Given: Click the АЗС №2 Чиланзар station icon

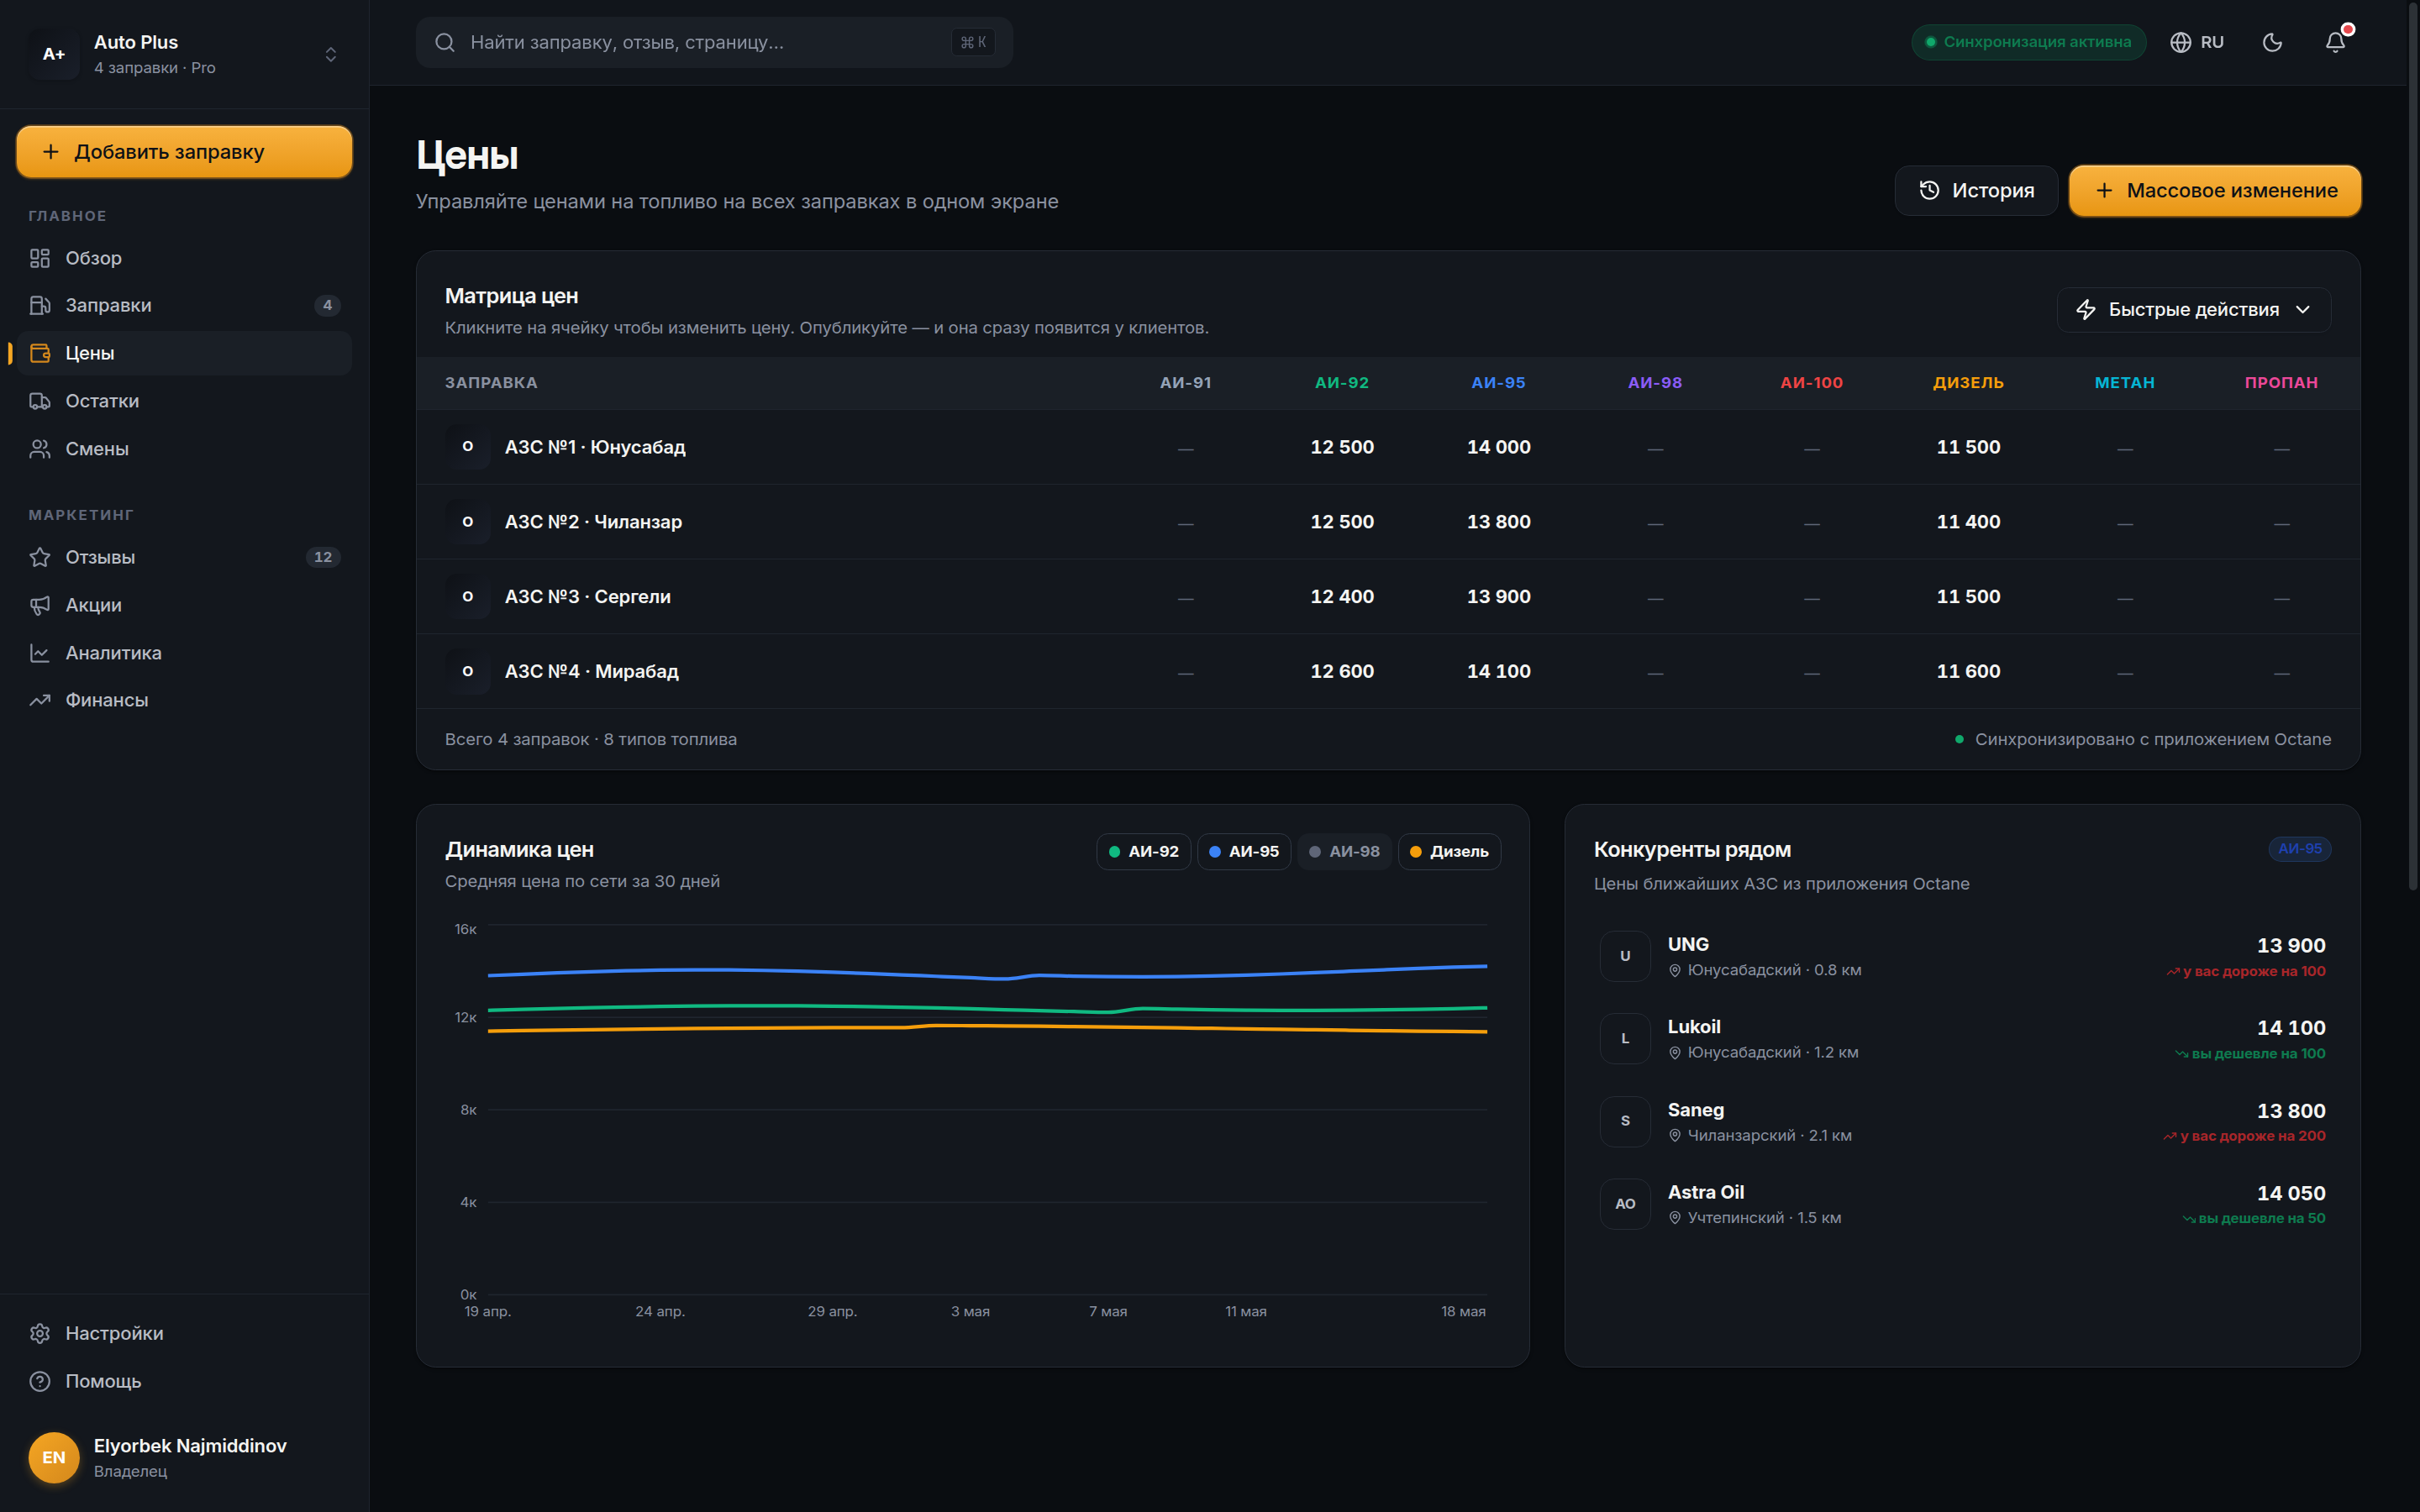Looking at the screenshot, I should pos(467,521).
